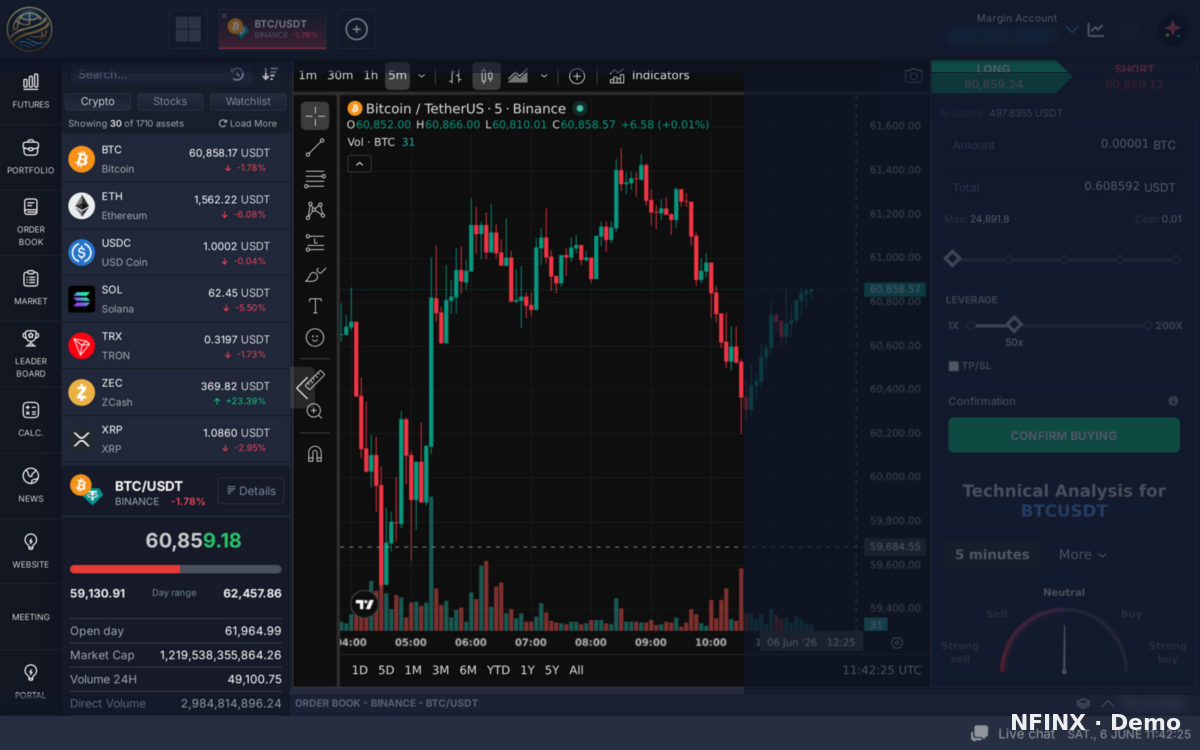Open the TradingView logo link
The width and height of the screenshot is (1200, 750).
coord(364,603)
